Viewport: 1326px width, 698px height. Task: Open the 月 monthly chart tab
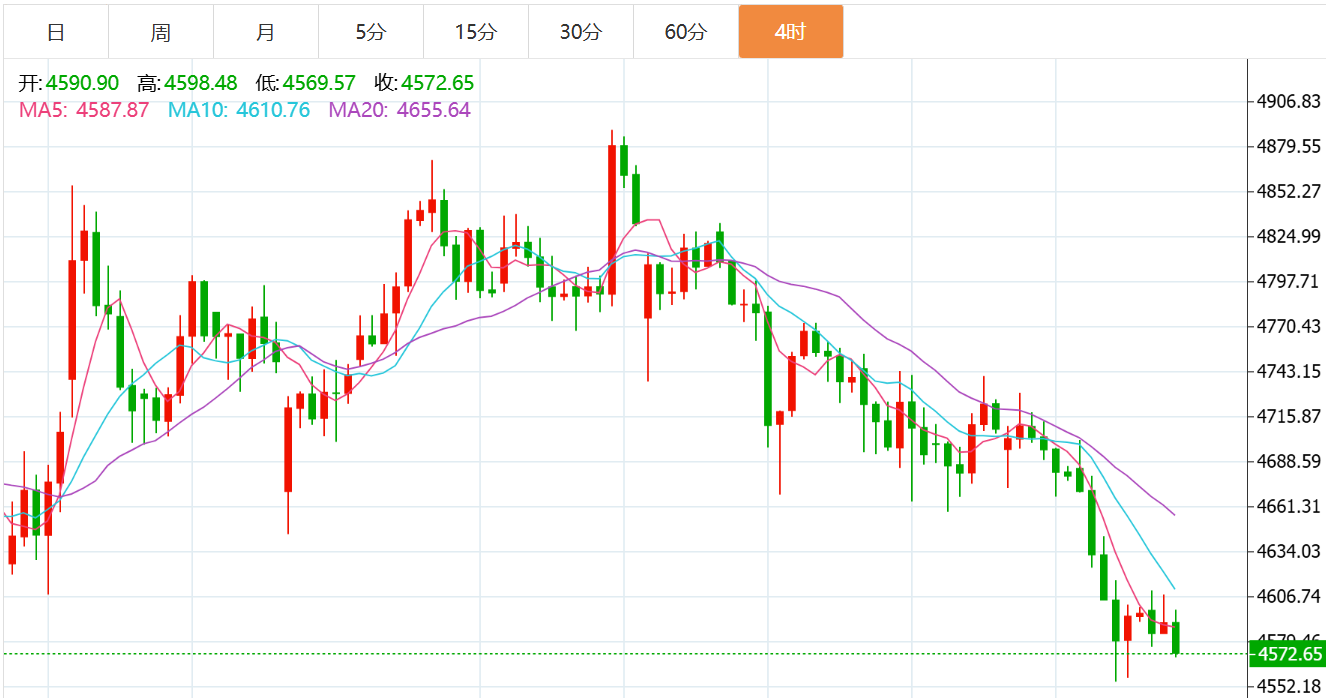coord(266,32)
